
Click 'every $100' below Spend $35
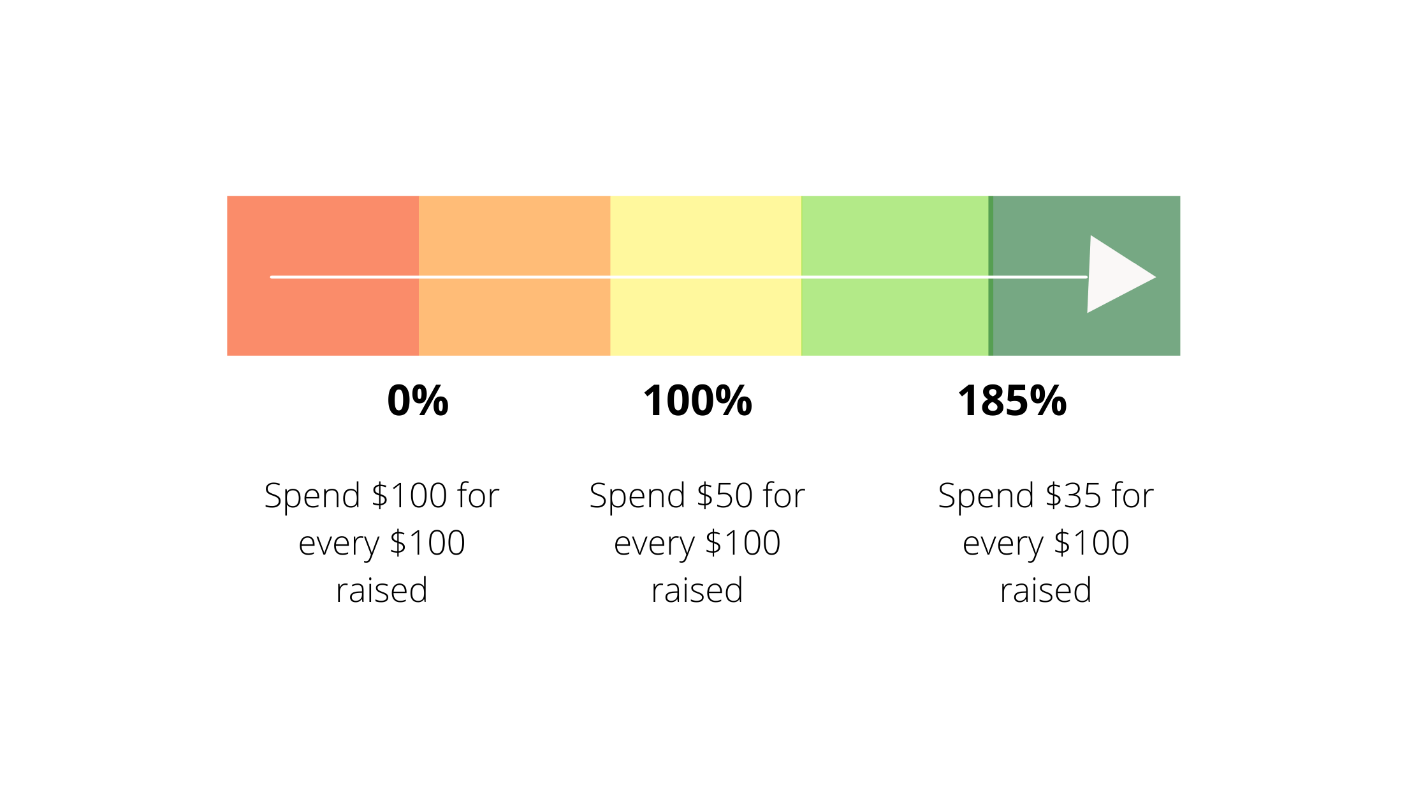(1046, 544)
